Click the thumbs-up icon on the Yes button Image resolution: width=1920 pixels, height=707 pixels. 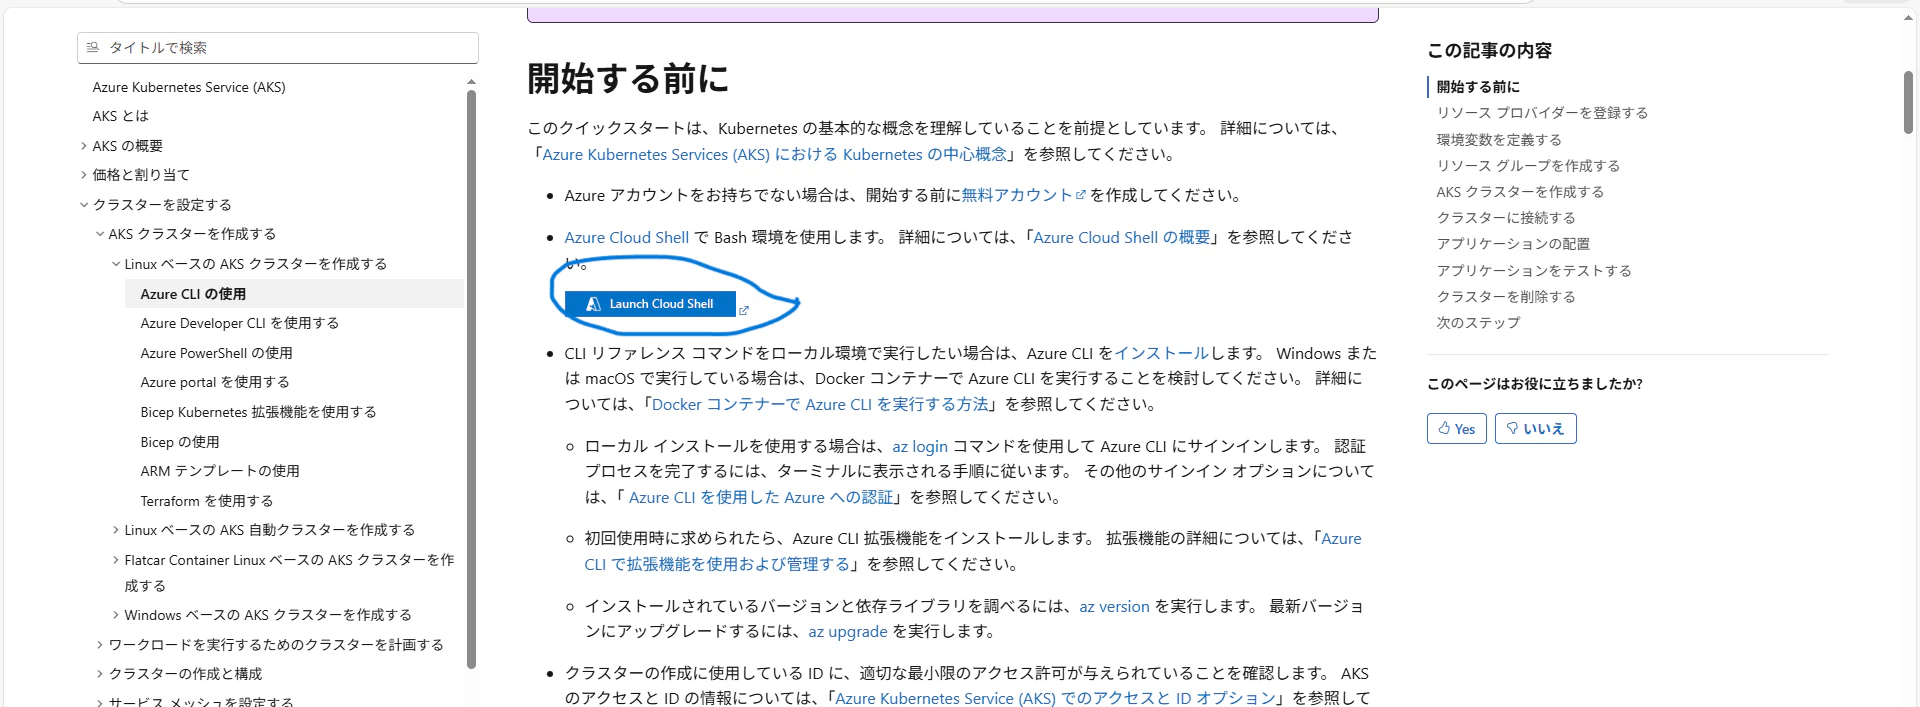click(x=1444, y=428)
